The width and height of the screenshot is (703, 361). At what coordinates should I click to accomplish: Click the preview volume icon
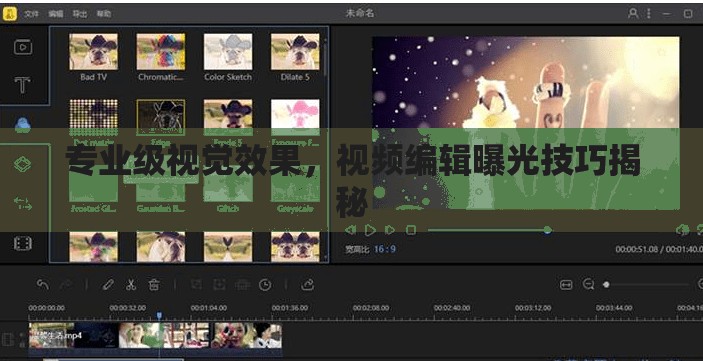pyautogui.click(x=682, y=230)
